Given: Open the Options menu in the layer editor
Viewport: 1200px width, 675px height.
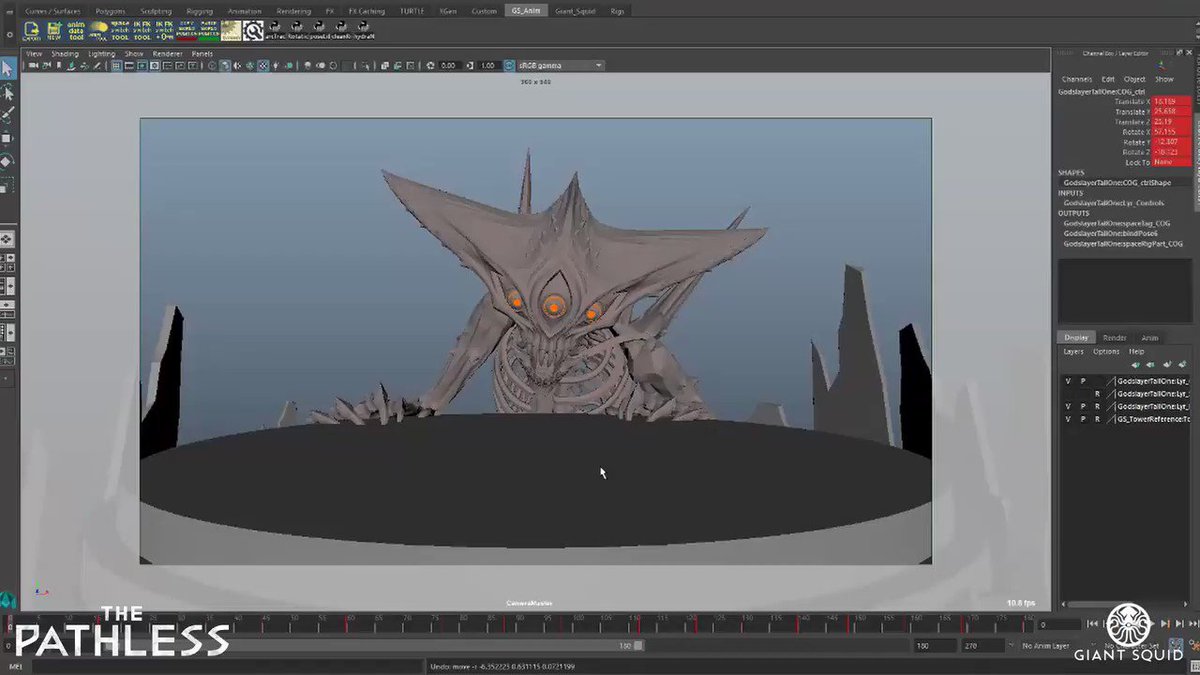Looking at the screenshot, I should click(x=1106, y=352).
